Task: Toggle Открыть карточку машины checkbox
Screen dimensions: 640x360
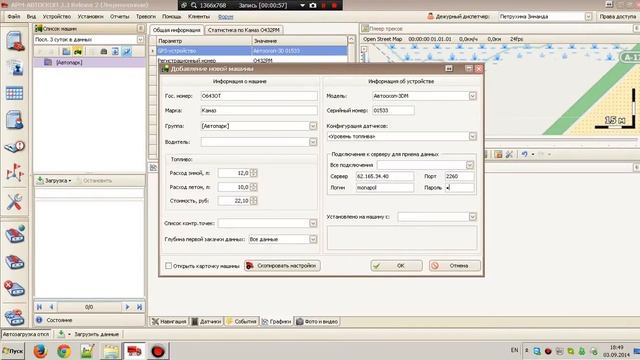Action: pos(168,266)
